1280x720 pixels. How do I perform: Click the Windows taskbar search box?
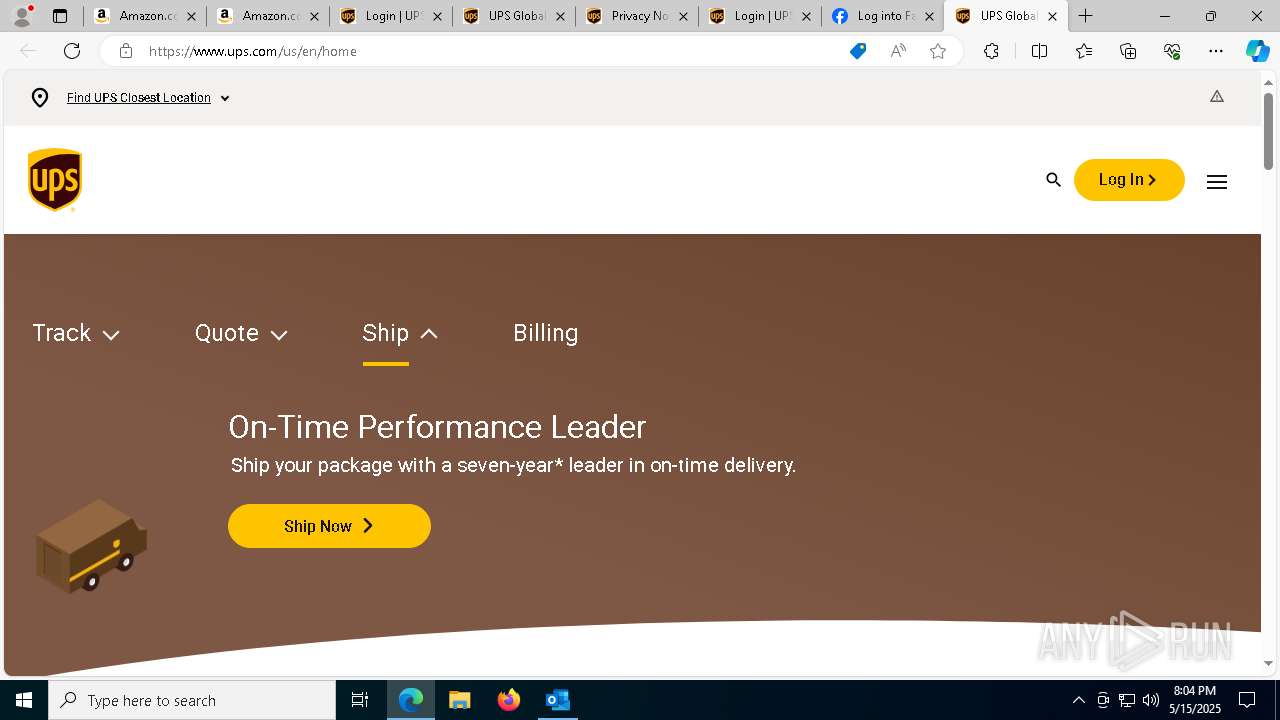pos(192,700)
